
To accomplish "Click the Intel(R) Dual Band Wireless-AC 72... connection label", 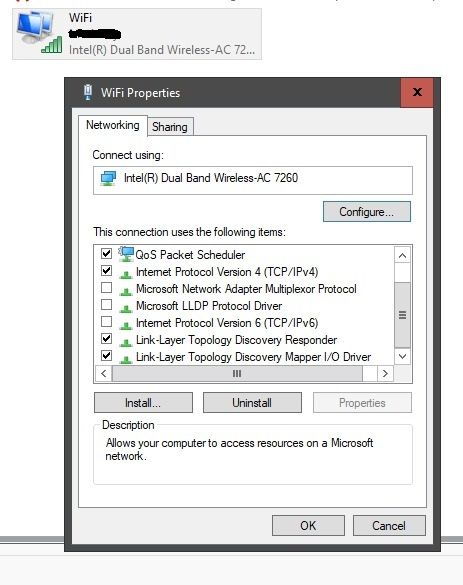I will (162, 50).
